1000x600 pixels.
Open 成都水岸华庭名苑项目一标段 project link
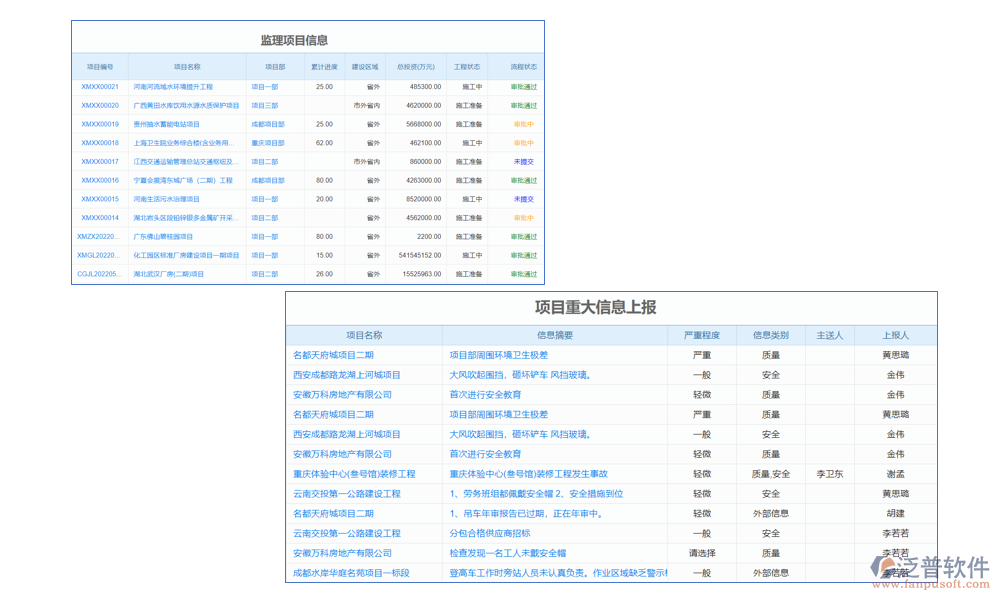pos(351,573)
